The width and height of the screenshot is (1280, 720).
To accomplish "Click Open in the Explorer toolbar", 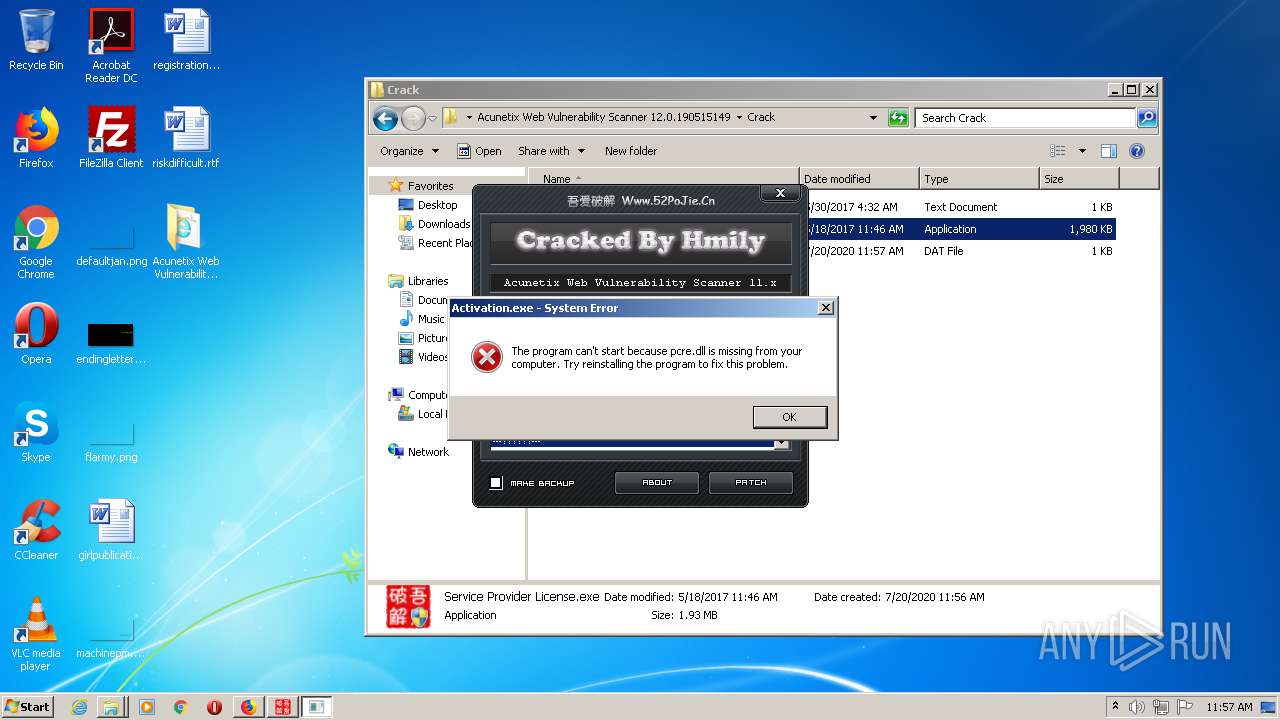I will click(479, 151).
